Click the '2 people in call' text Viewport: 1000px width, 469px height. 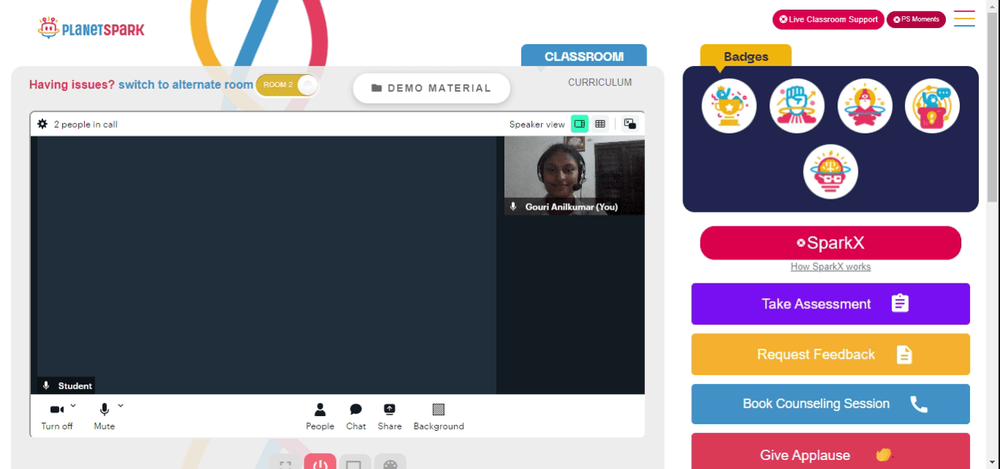(x=85, y=124)
